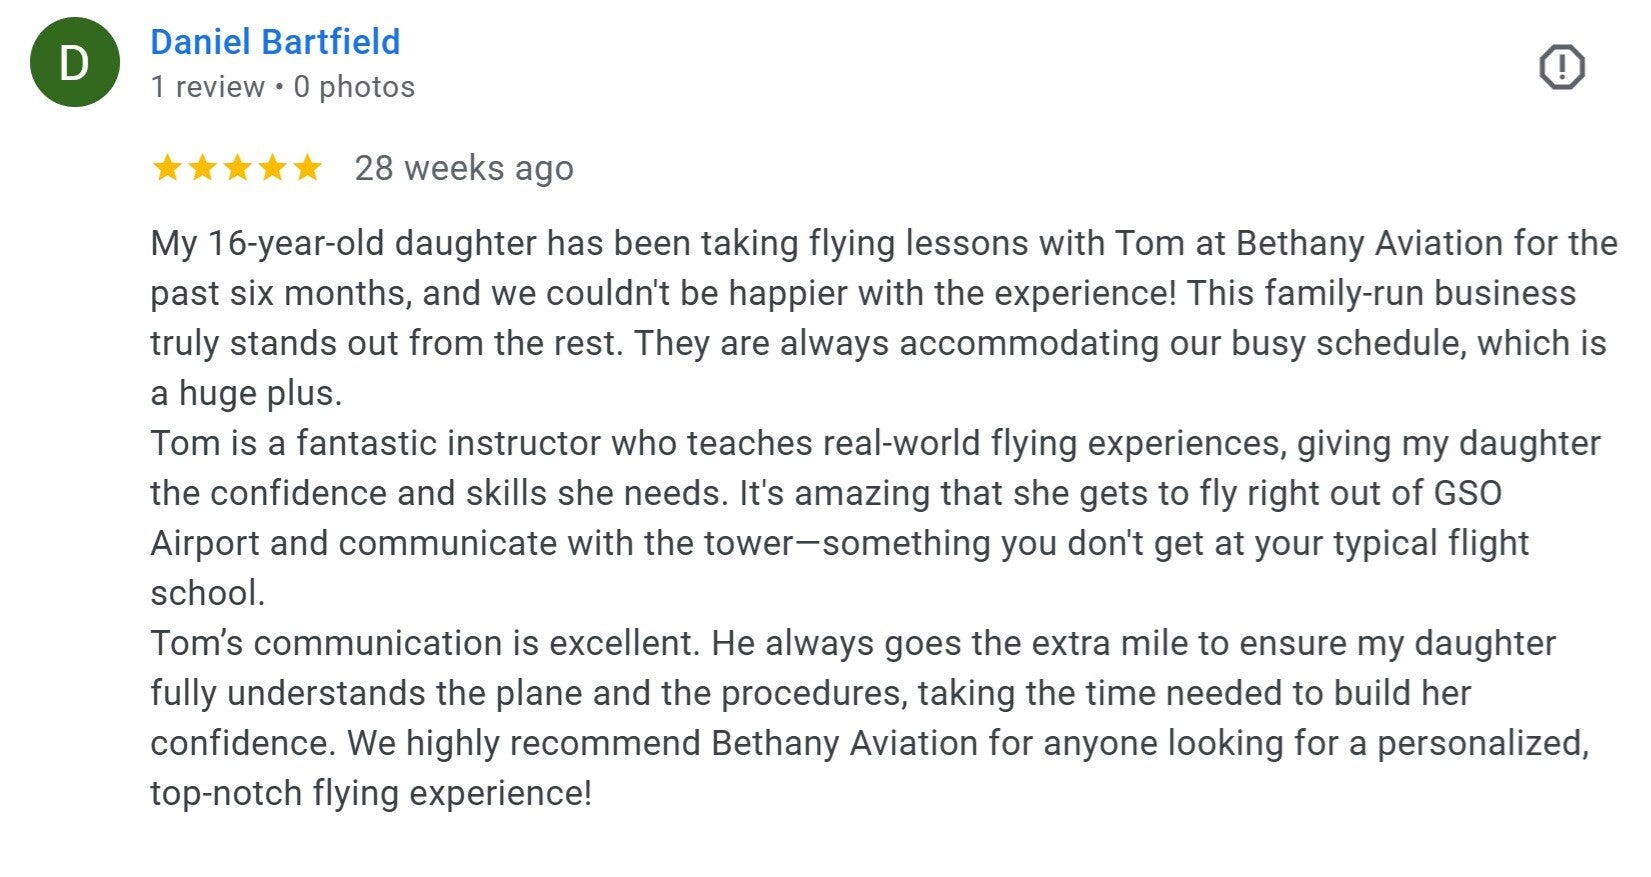Screen dimensions: 1651x877
Task: Click the third gold rating star
Action: pos(237,168)
